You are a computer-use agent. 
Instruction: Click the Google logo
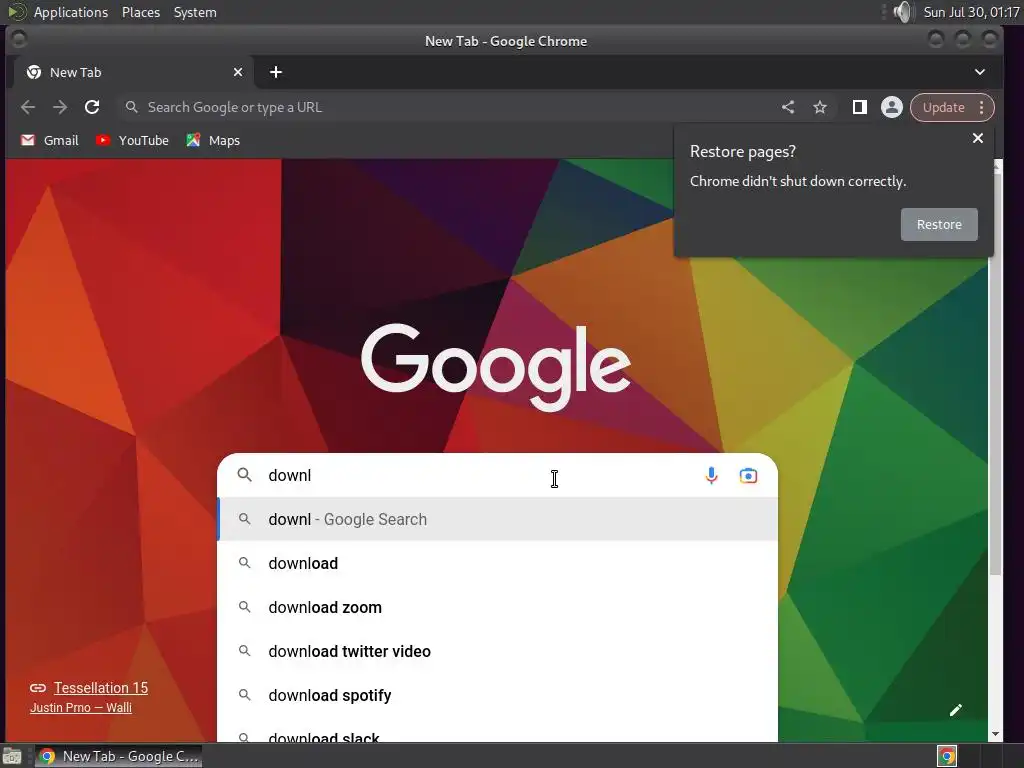point(496,367)
